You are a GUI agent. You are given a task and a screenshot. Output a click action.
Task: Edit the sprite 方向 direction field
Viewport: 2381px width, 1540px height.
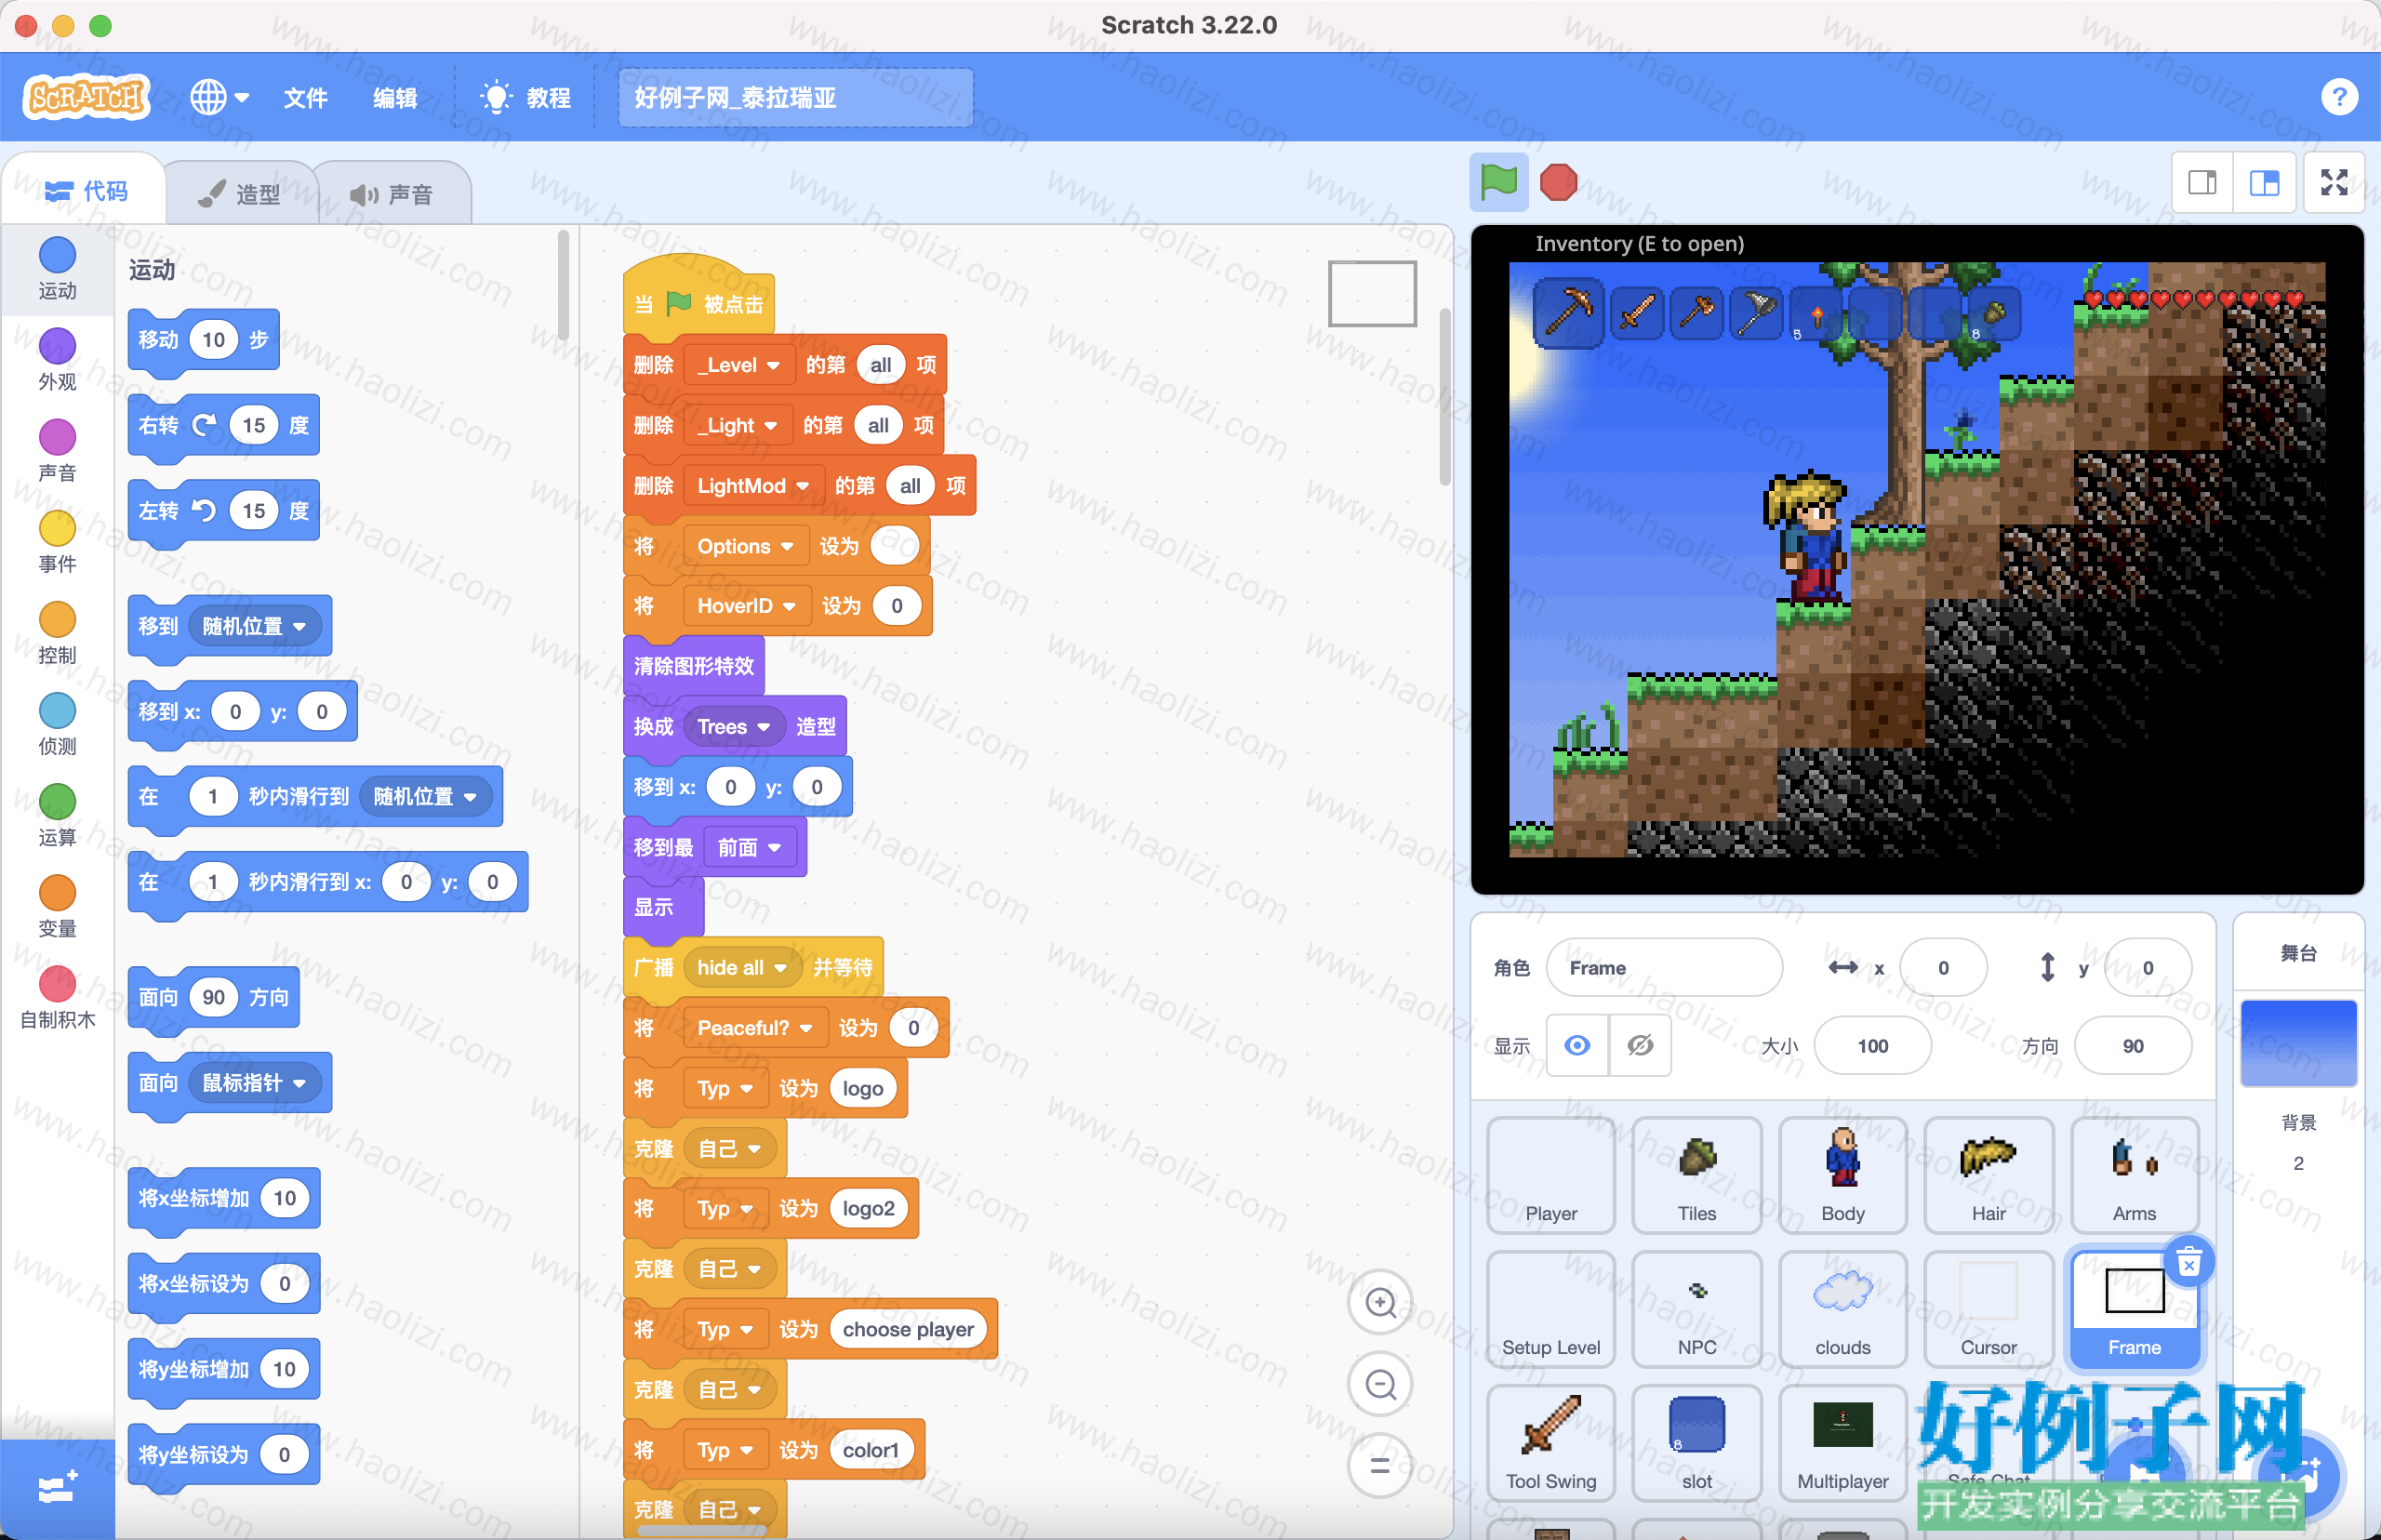point(2132,1045)
